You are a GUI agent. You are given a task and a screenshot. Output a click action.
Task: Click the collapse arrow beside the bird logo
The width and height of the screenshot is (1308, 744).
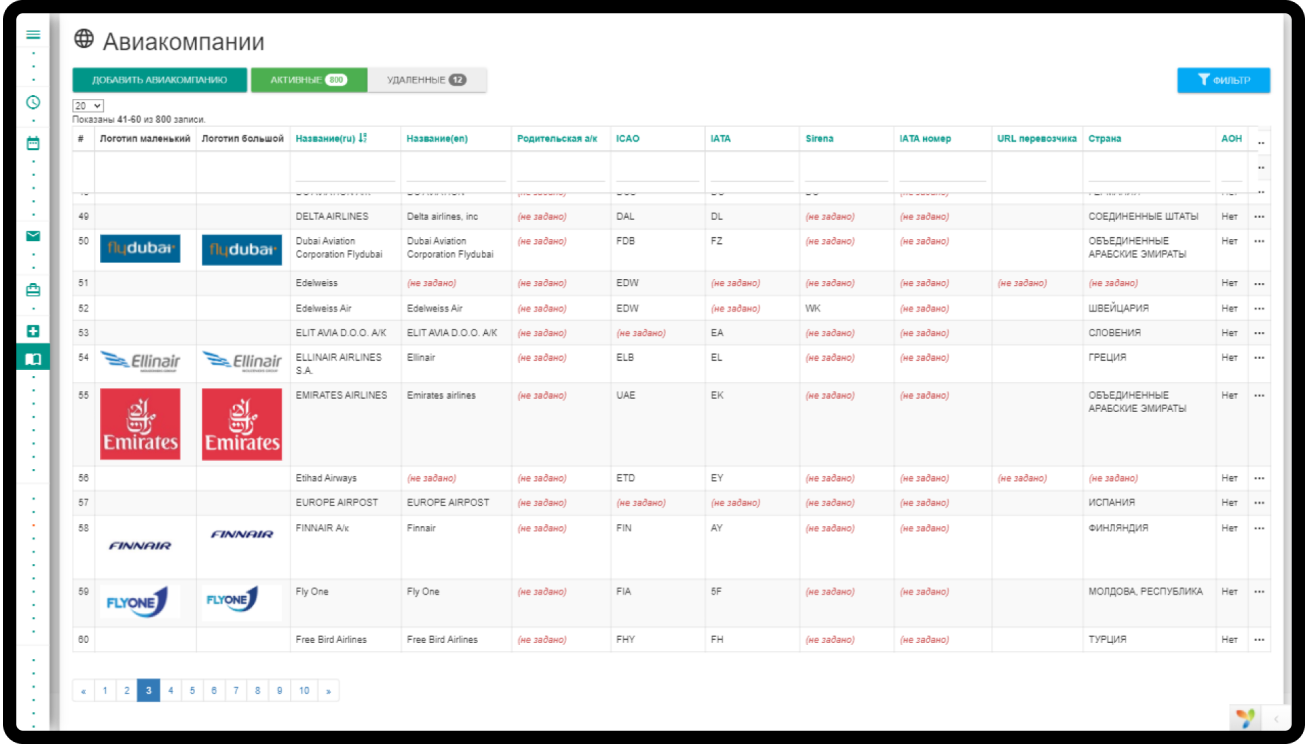(x=1276, y=719)
